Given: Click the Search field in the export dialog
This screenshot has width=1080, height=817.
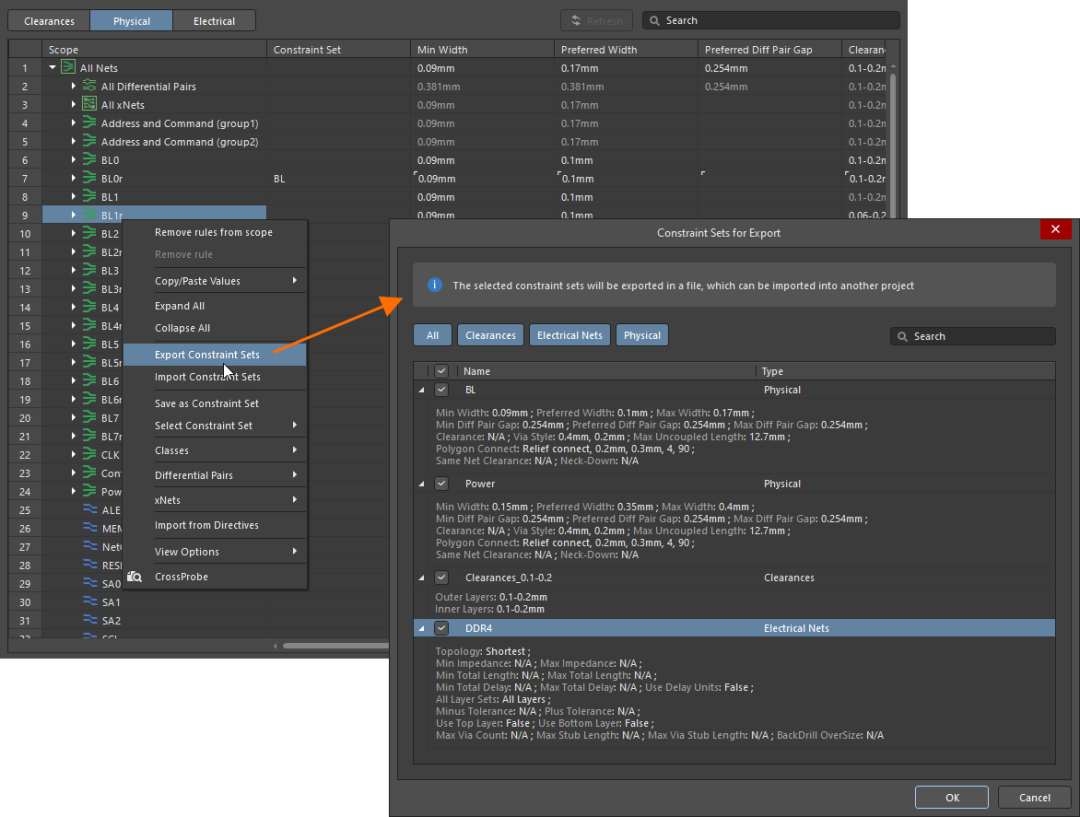Looking at the screenshot, I should coord(973,336).
